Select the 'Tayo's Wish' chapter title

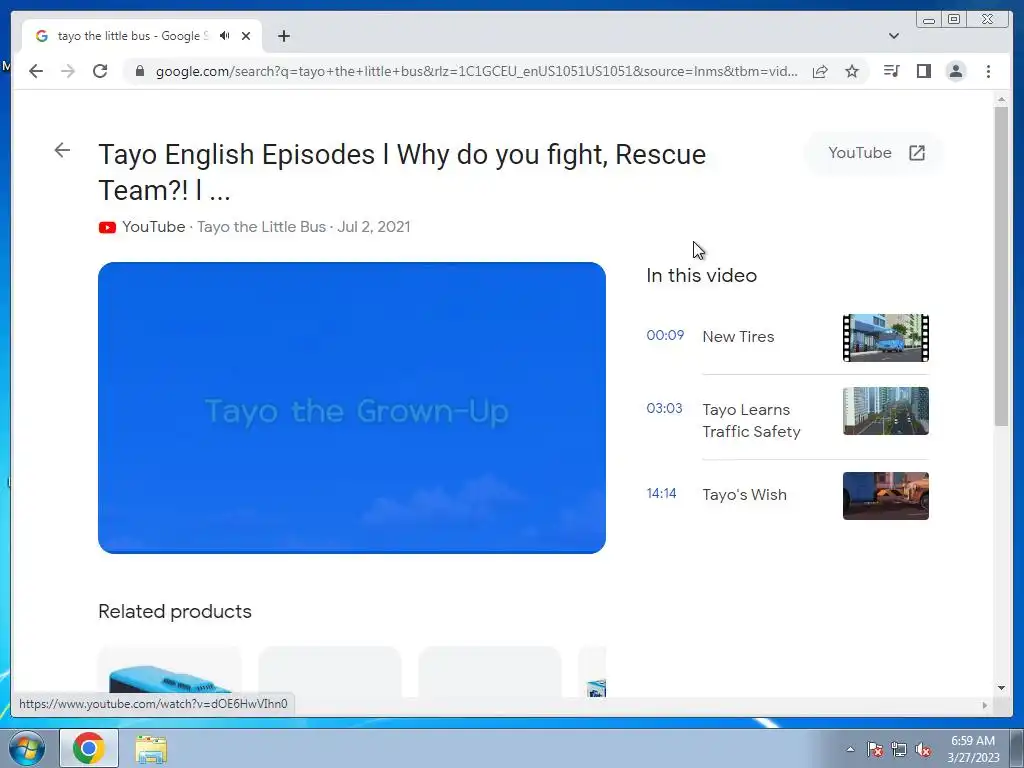point(744,495)
